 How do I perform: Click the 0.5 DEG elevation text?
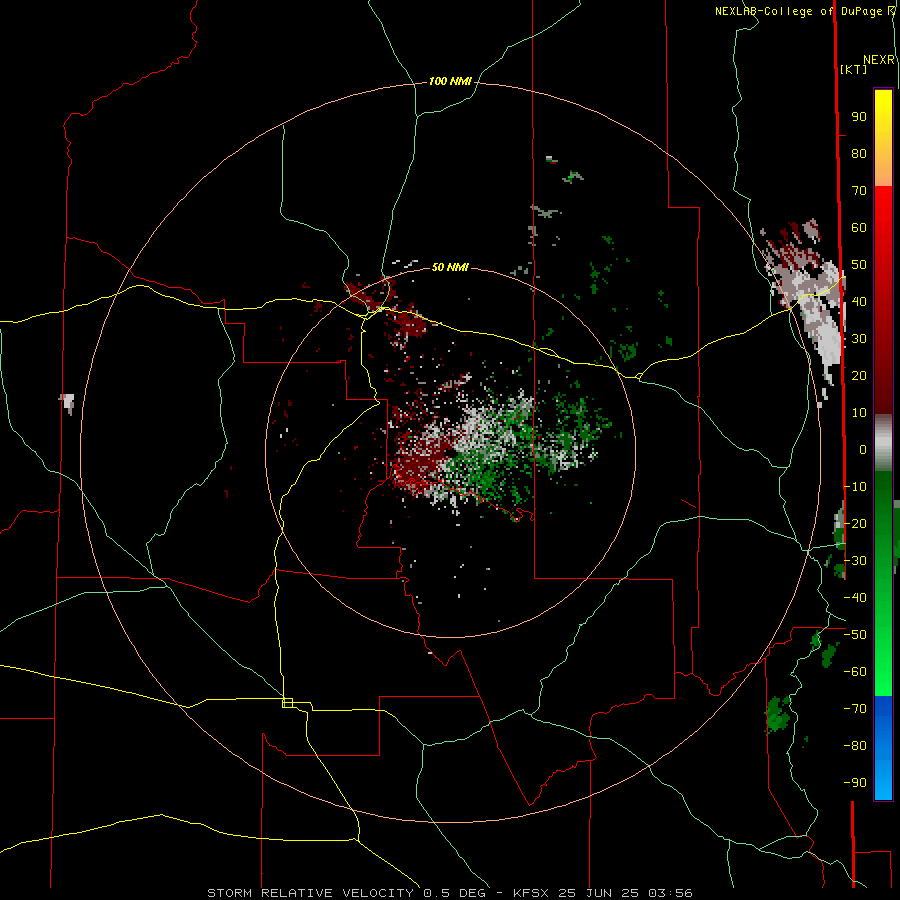[x=455, y=893]
